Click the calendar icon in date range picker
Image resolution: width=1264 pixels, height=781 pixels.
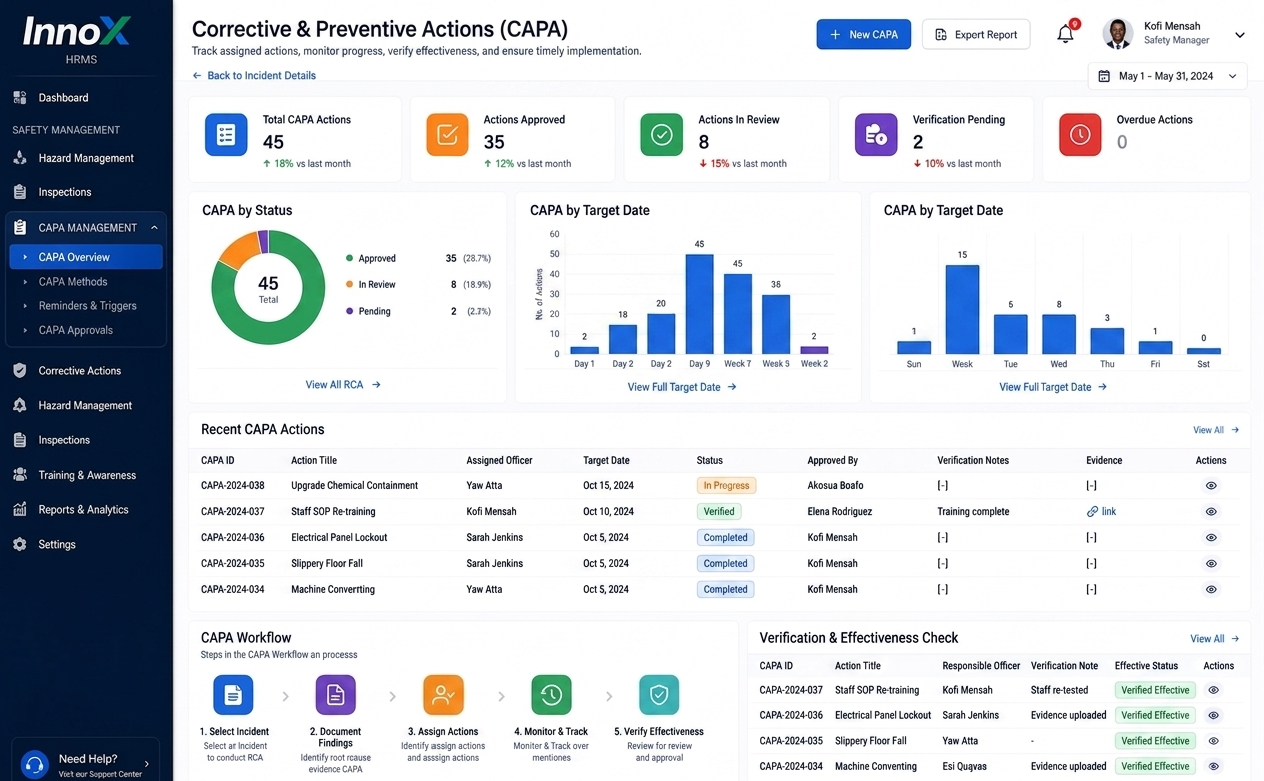[1104, 76]
